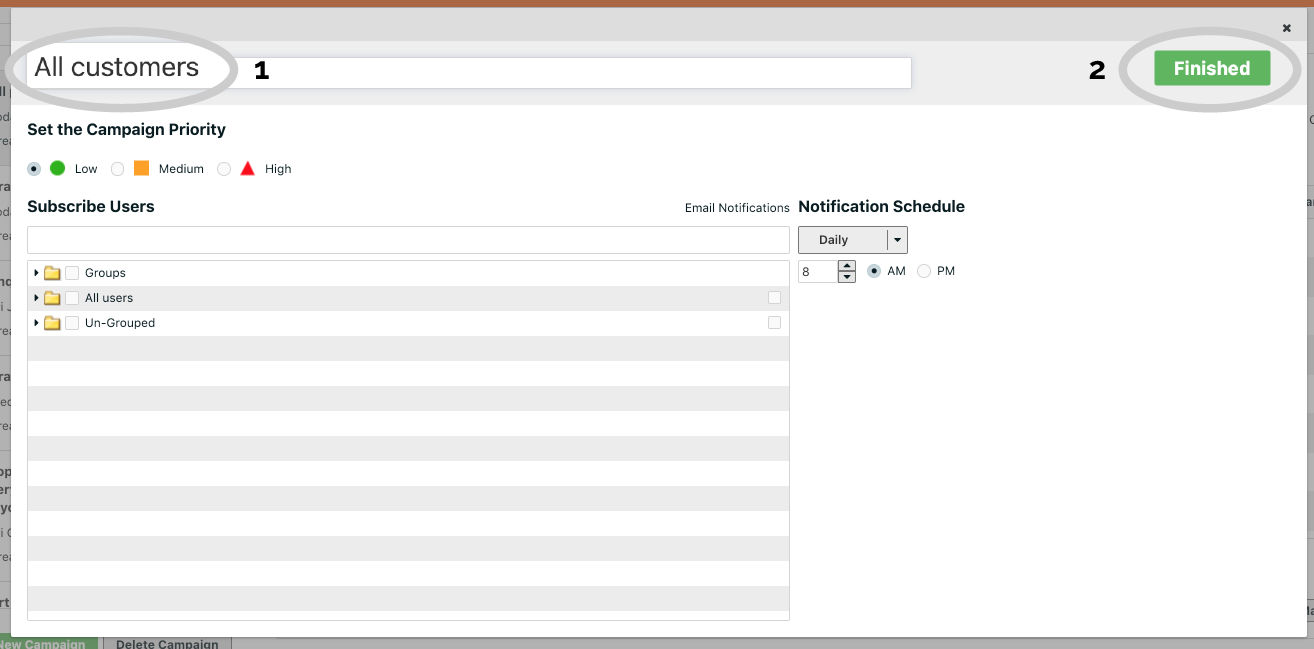Click the Un-Grouped tree label

coord(120,323)
